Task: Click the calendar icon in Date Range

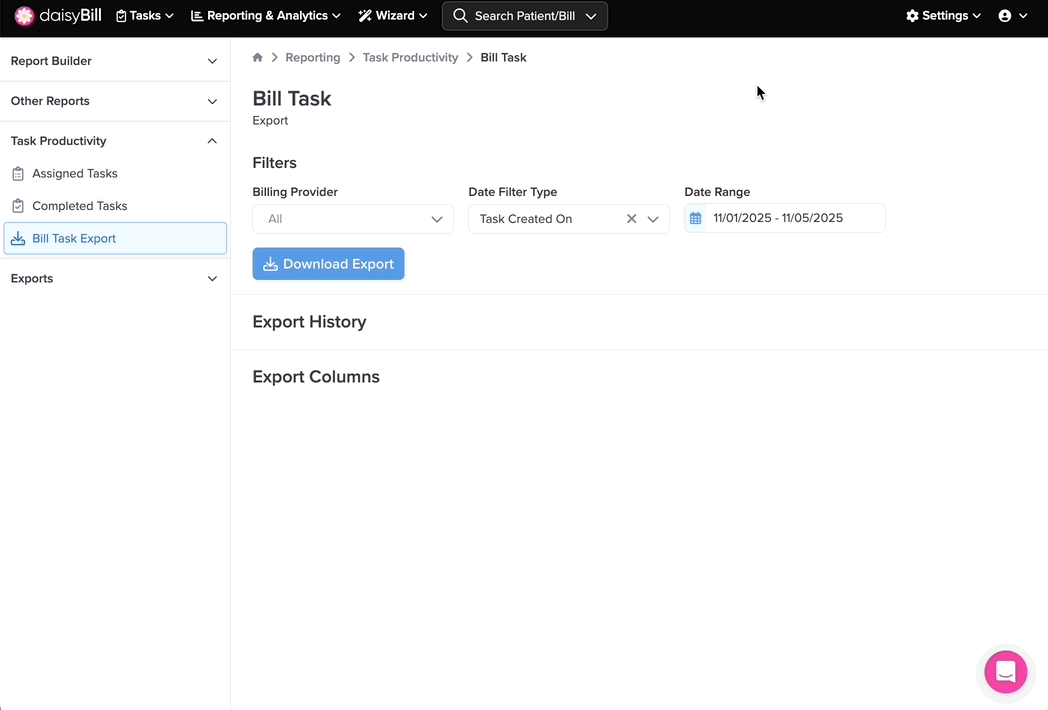Action: [696, 219]
